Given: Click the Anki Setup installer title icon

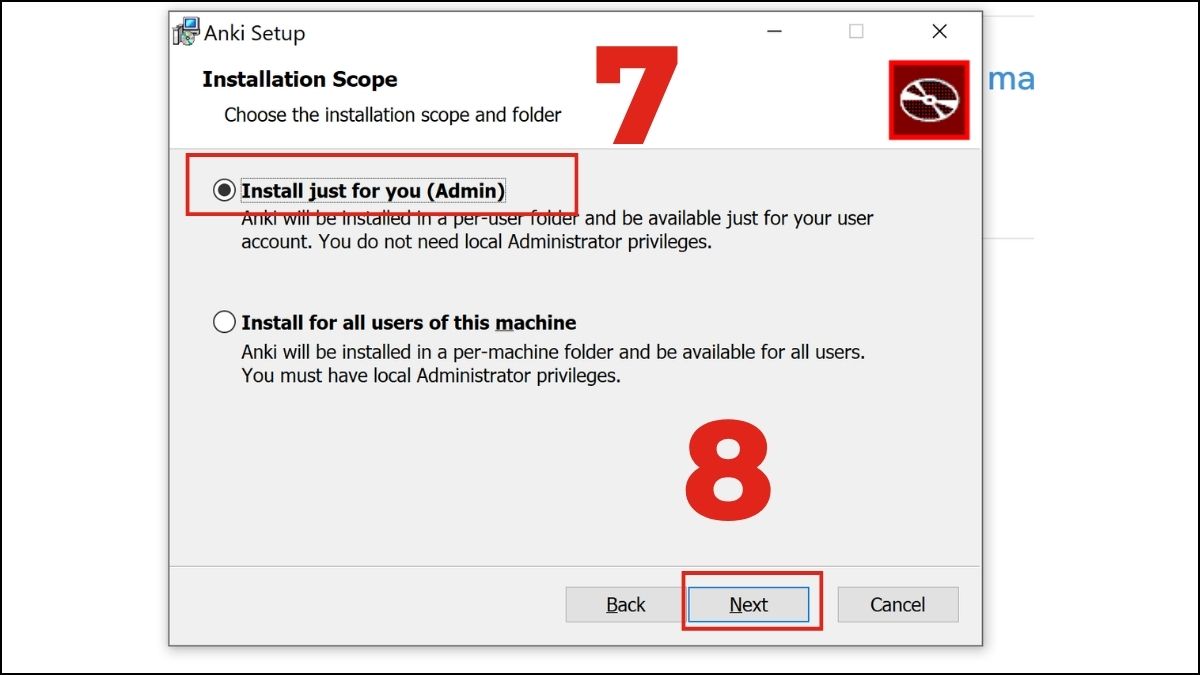Looking at the screenshot, I should pos(186,32).
